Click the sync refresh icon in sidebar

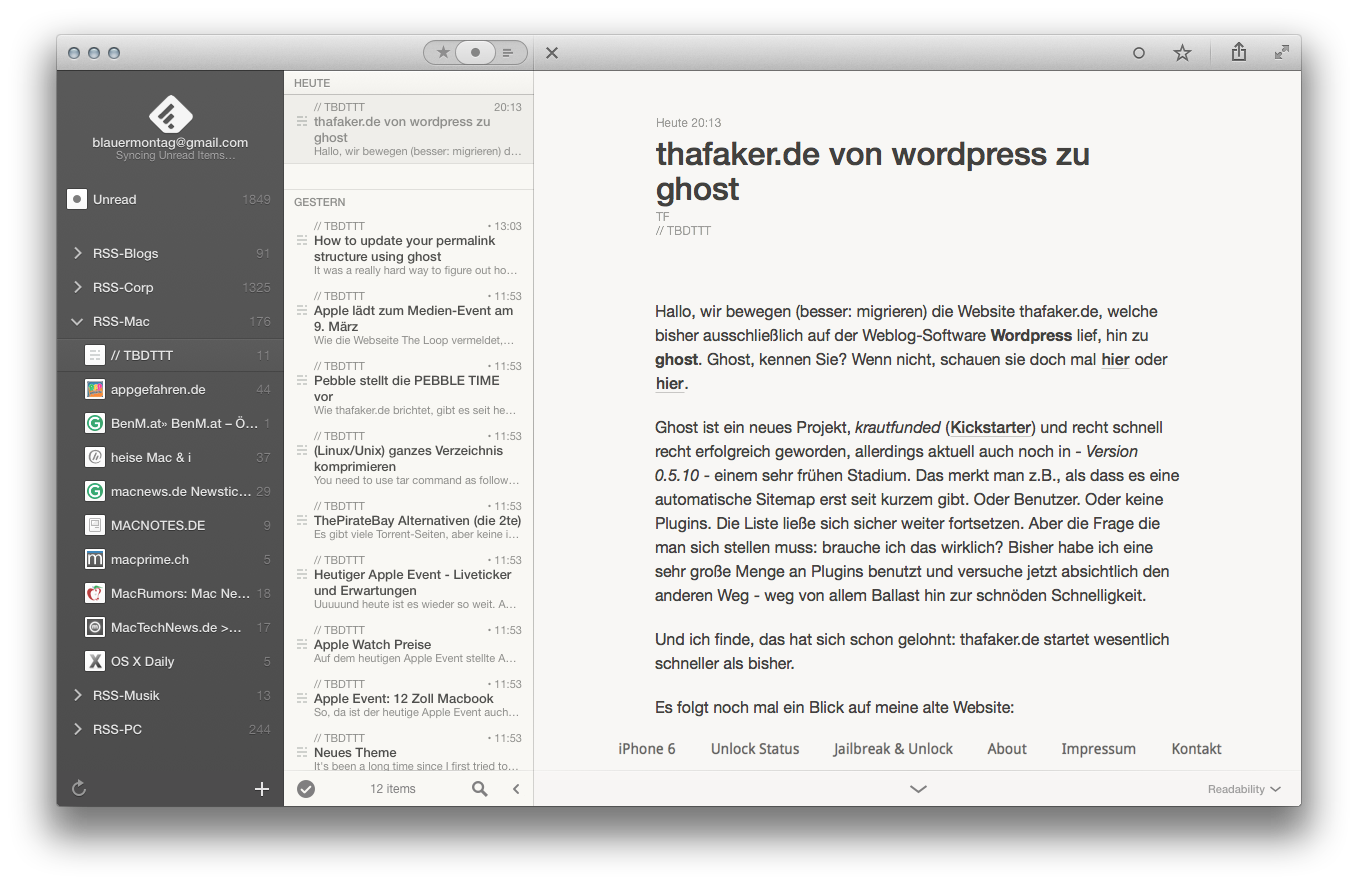click(78, 788)
